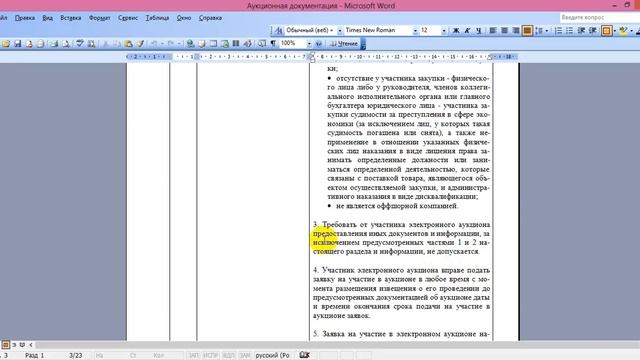
Task: Click the outside borders icon
Action: [607, 31]
